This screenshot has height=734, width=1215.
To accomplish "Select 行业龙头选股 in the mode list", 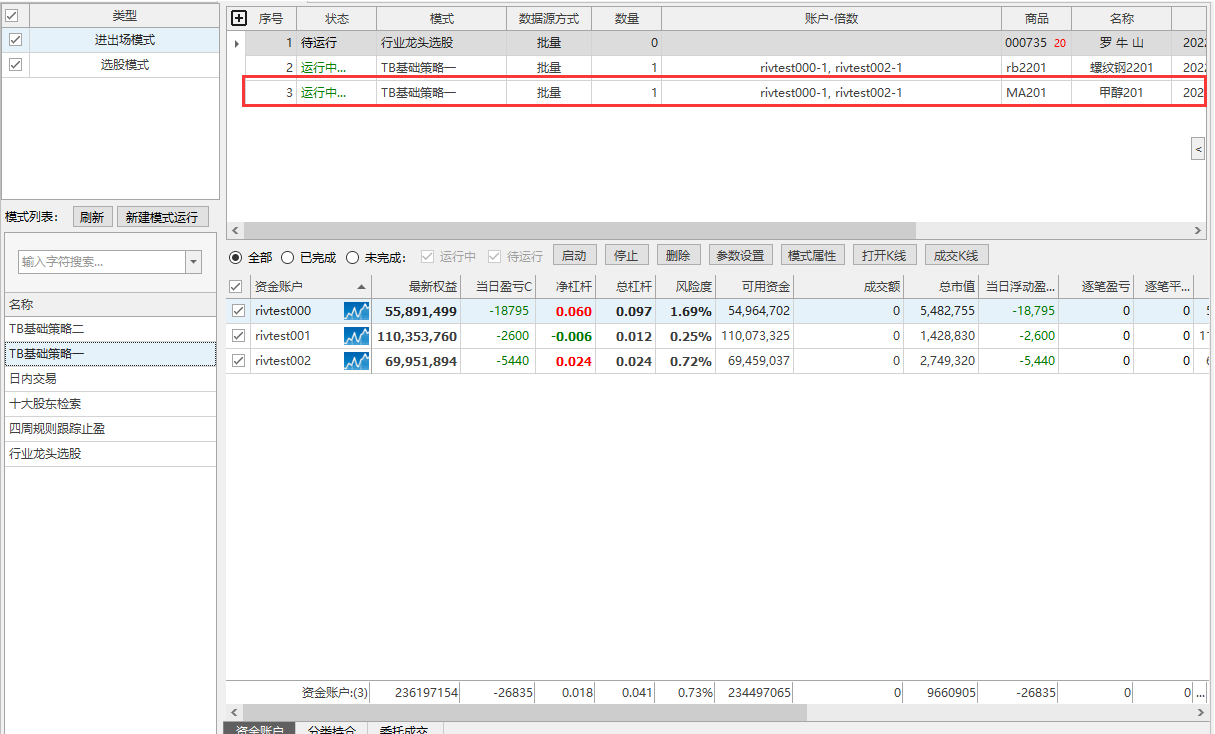I will (x=45, y=454).
